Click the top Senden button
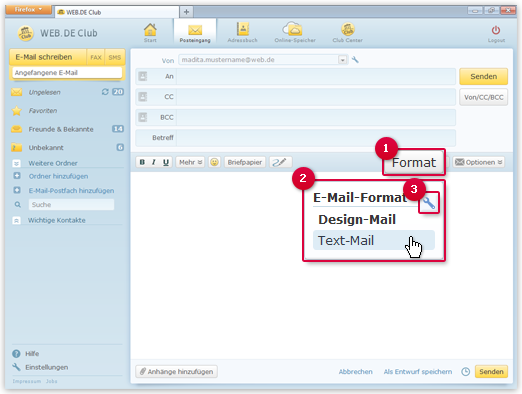This screenshot has width=522, height=394. pos(483,76)
